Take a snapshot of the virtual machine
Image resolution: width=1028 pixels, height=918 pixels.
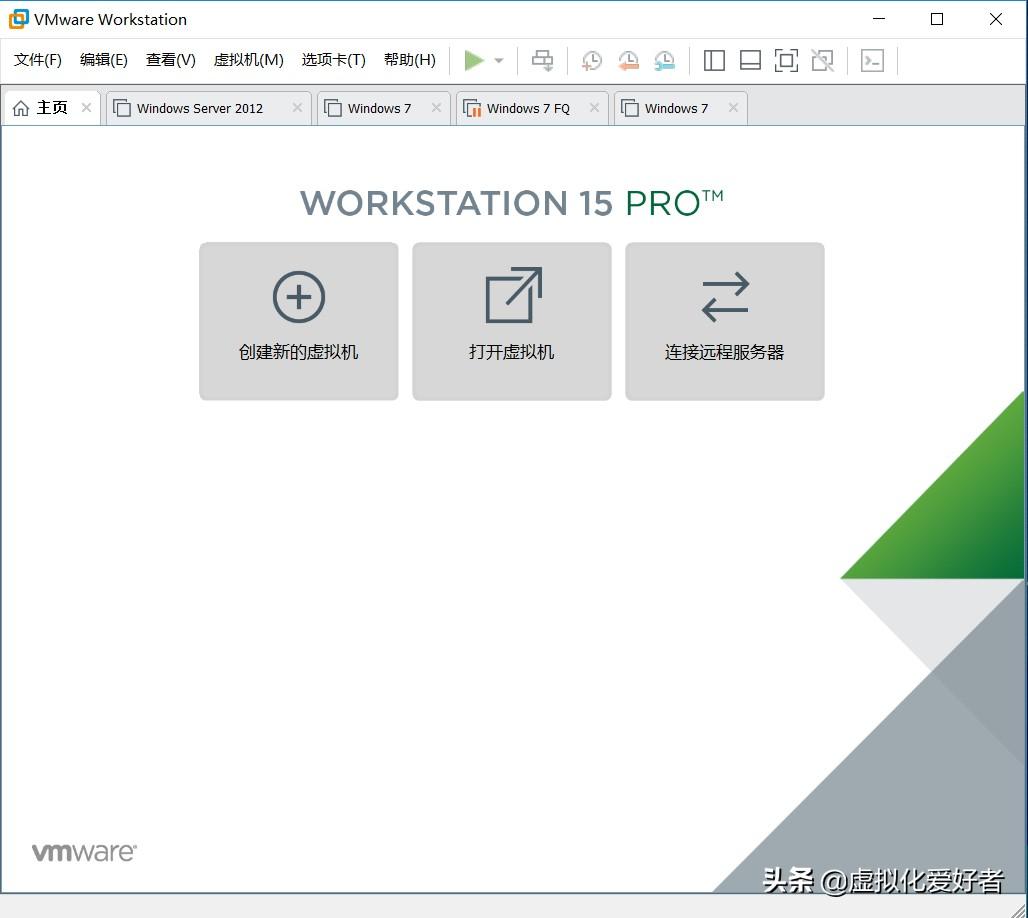pos(592,60)
